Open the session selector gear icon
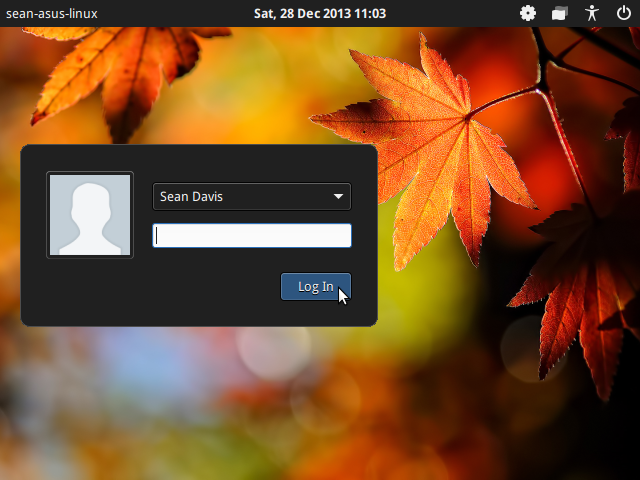The width and height of the screenshot is (640, 480). point(528,14)
